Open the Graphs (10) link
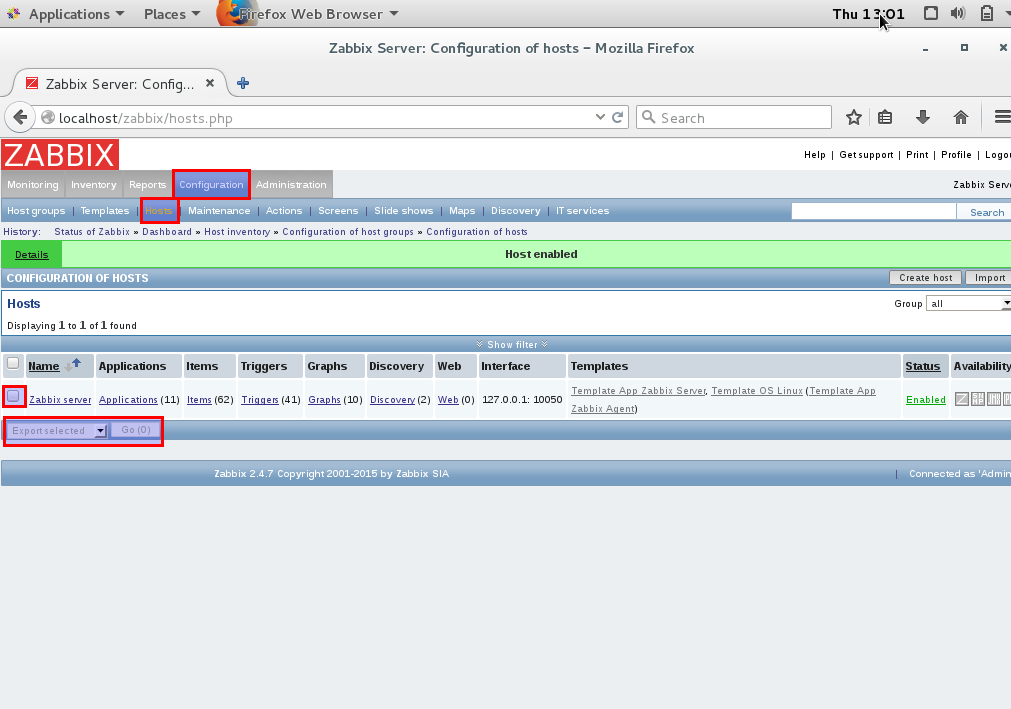The image size is (1011, 709). [324, 400]
